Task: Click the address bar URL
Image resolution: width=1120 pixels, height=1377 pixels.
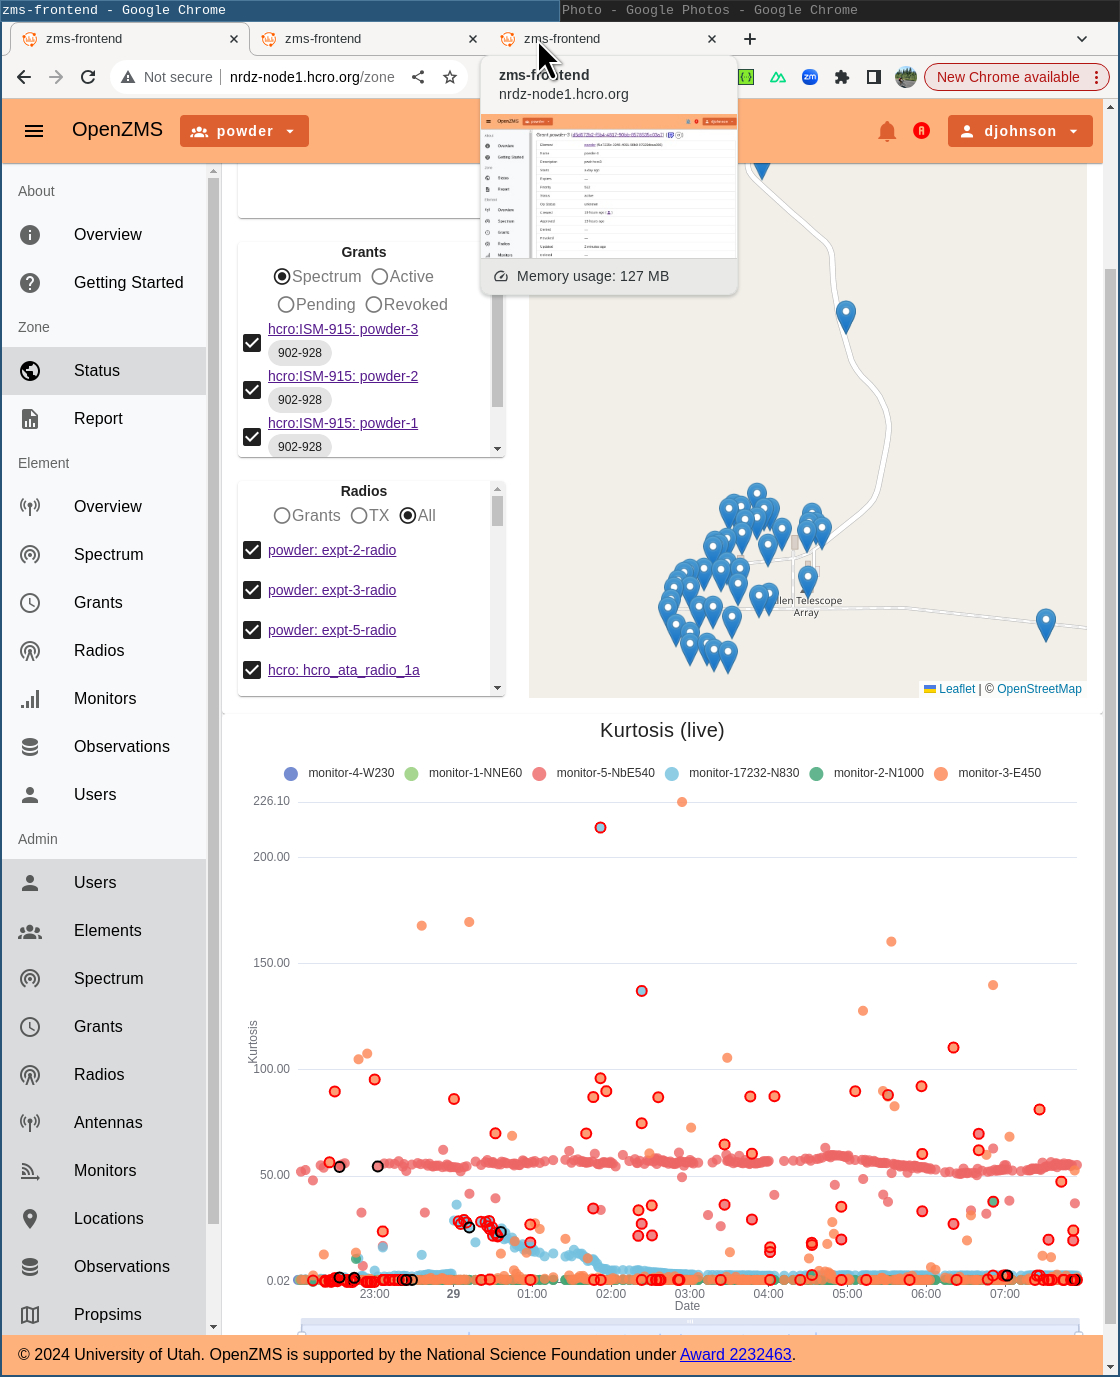Action: point(312,77)
